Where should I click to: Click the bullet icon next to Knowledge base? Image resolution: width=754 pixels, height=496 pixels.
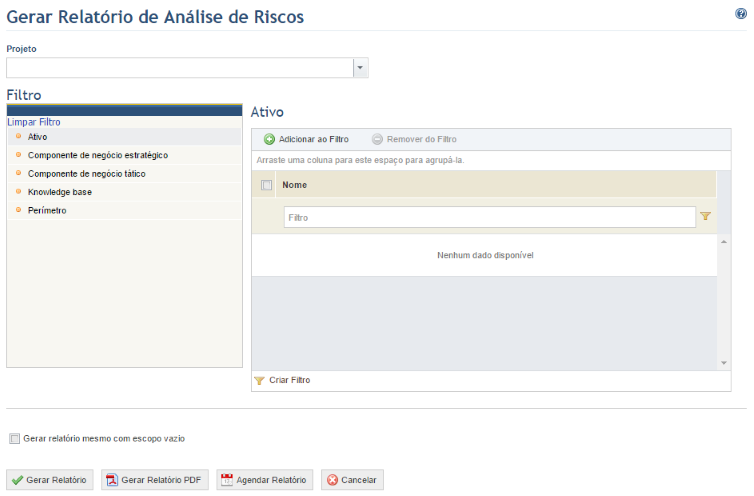[18, 191]
